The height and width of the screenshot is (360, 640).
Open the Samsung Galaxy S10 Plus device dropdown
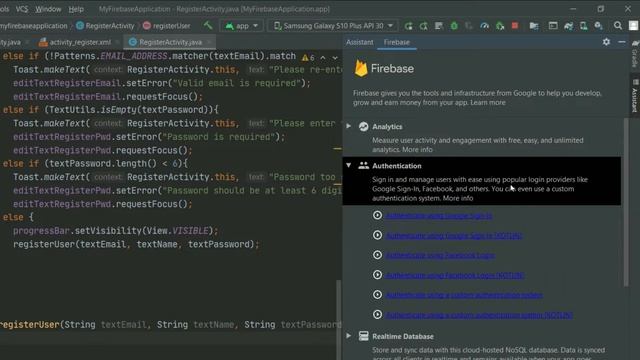[x=334, y=26]
